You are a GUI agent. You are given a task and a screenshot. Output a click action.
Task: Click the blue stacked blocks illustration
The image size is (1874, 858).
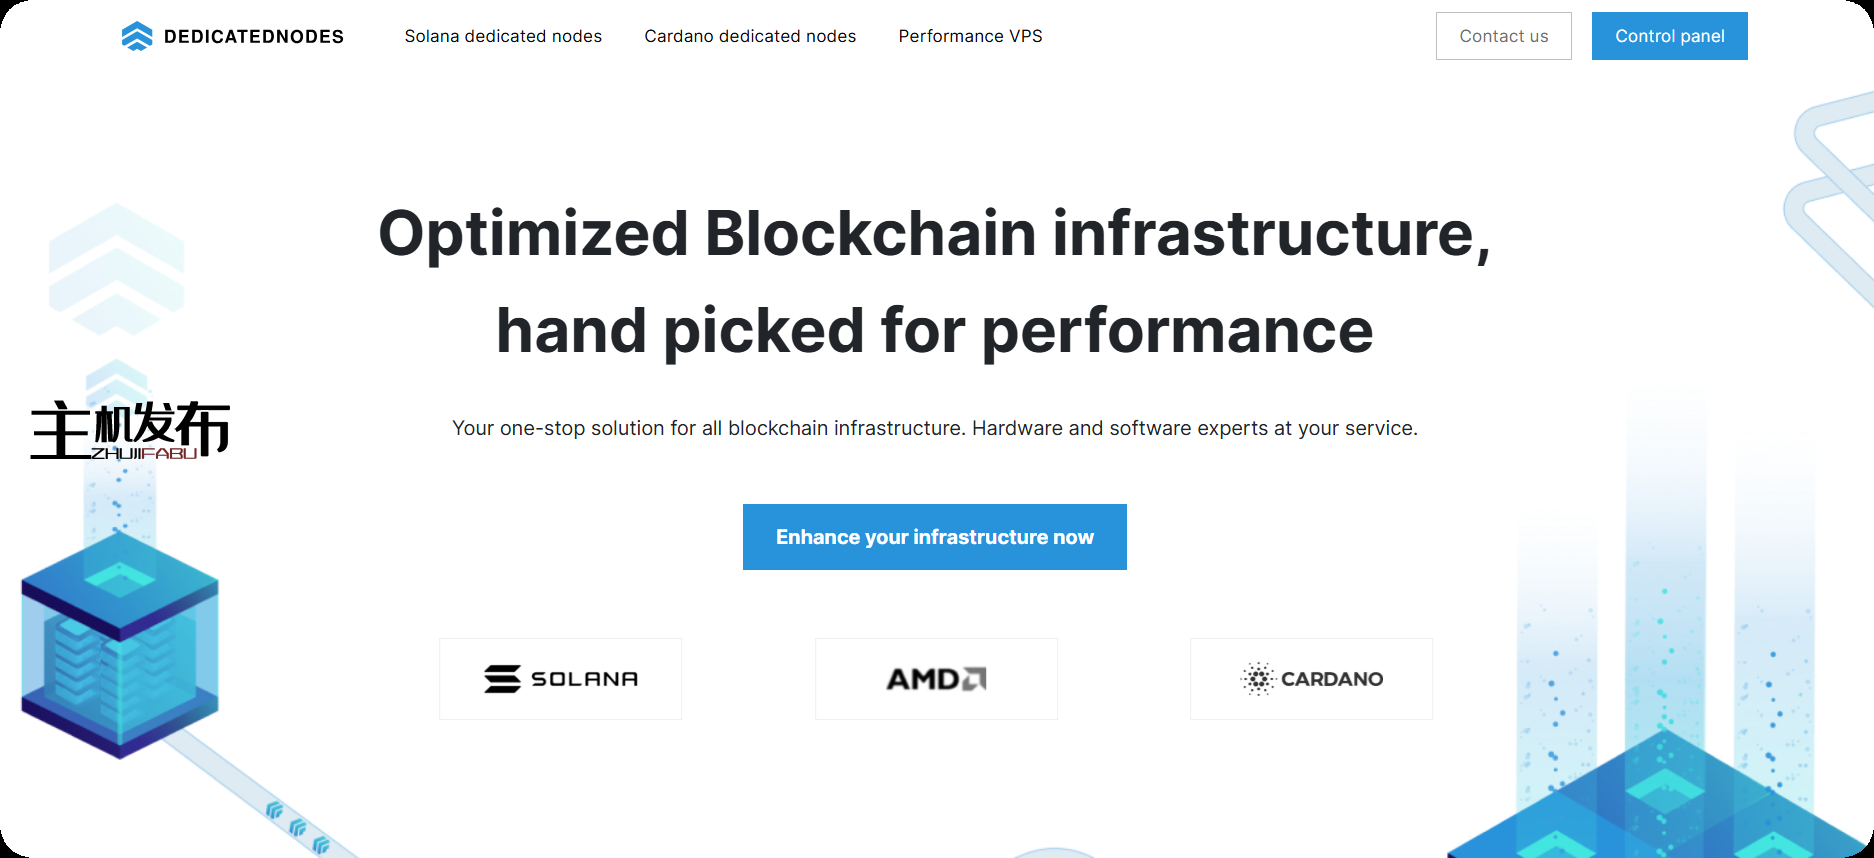point(1660,800)
